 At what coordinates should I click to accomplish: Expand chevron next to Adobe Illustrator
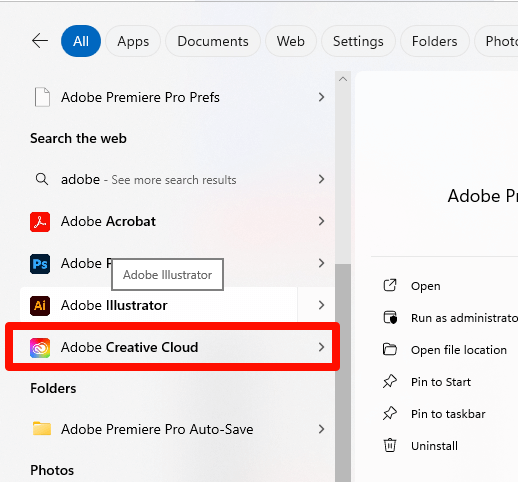click(321, 305)
